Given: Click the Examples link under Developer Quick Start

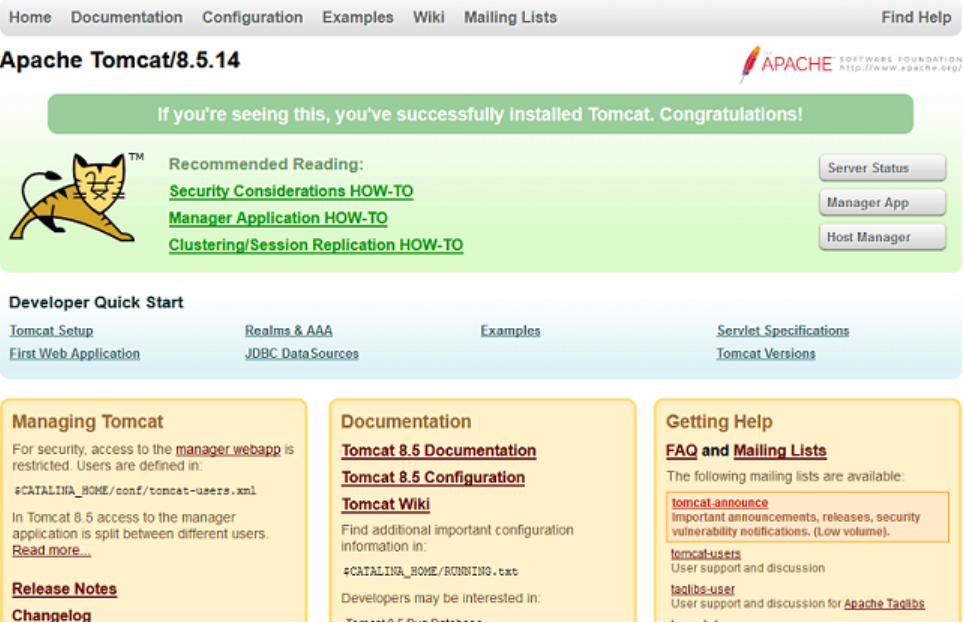Looking at the screenshot, I should click(x=510, y=331).
